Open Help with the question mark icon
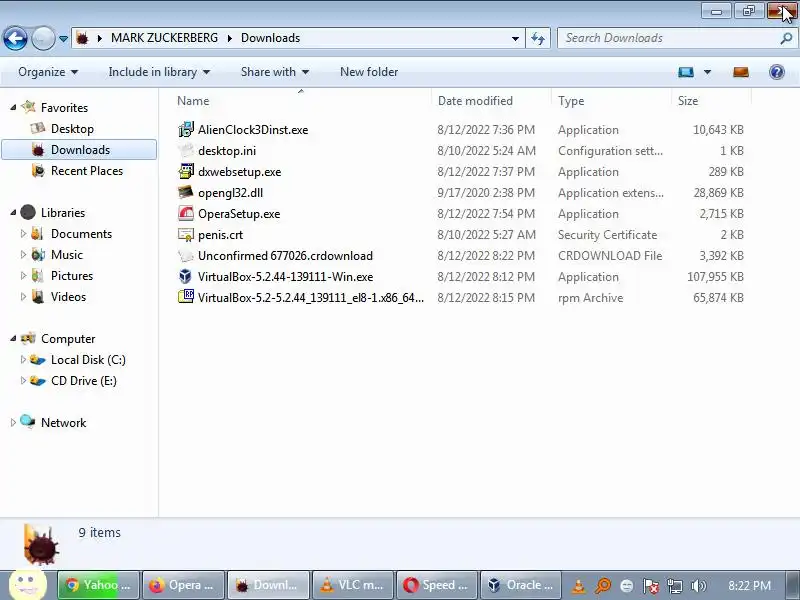Image resolution: width=800 pixels, height=600 pixels. point(777,72)
